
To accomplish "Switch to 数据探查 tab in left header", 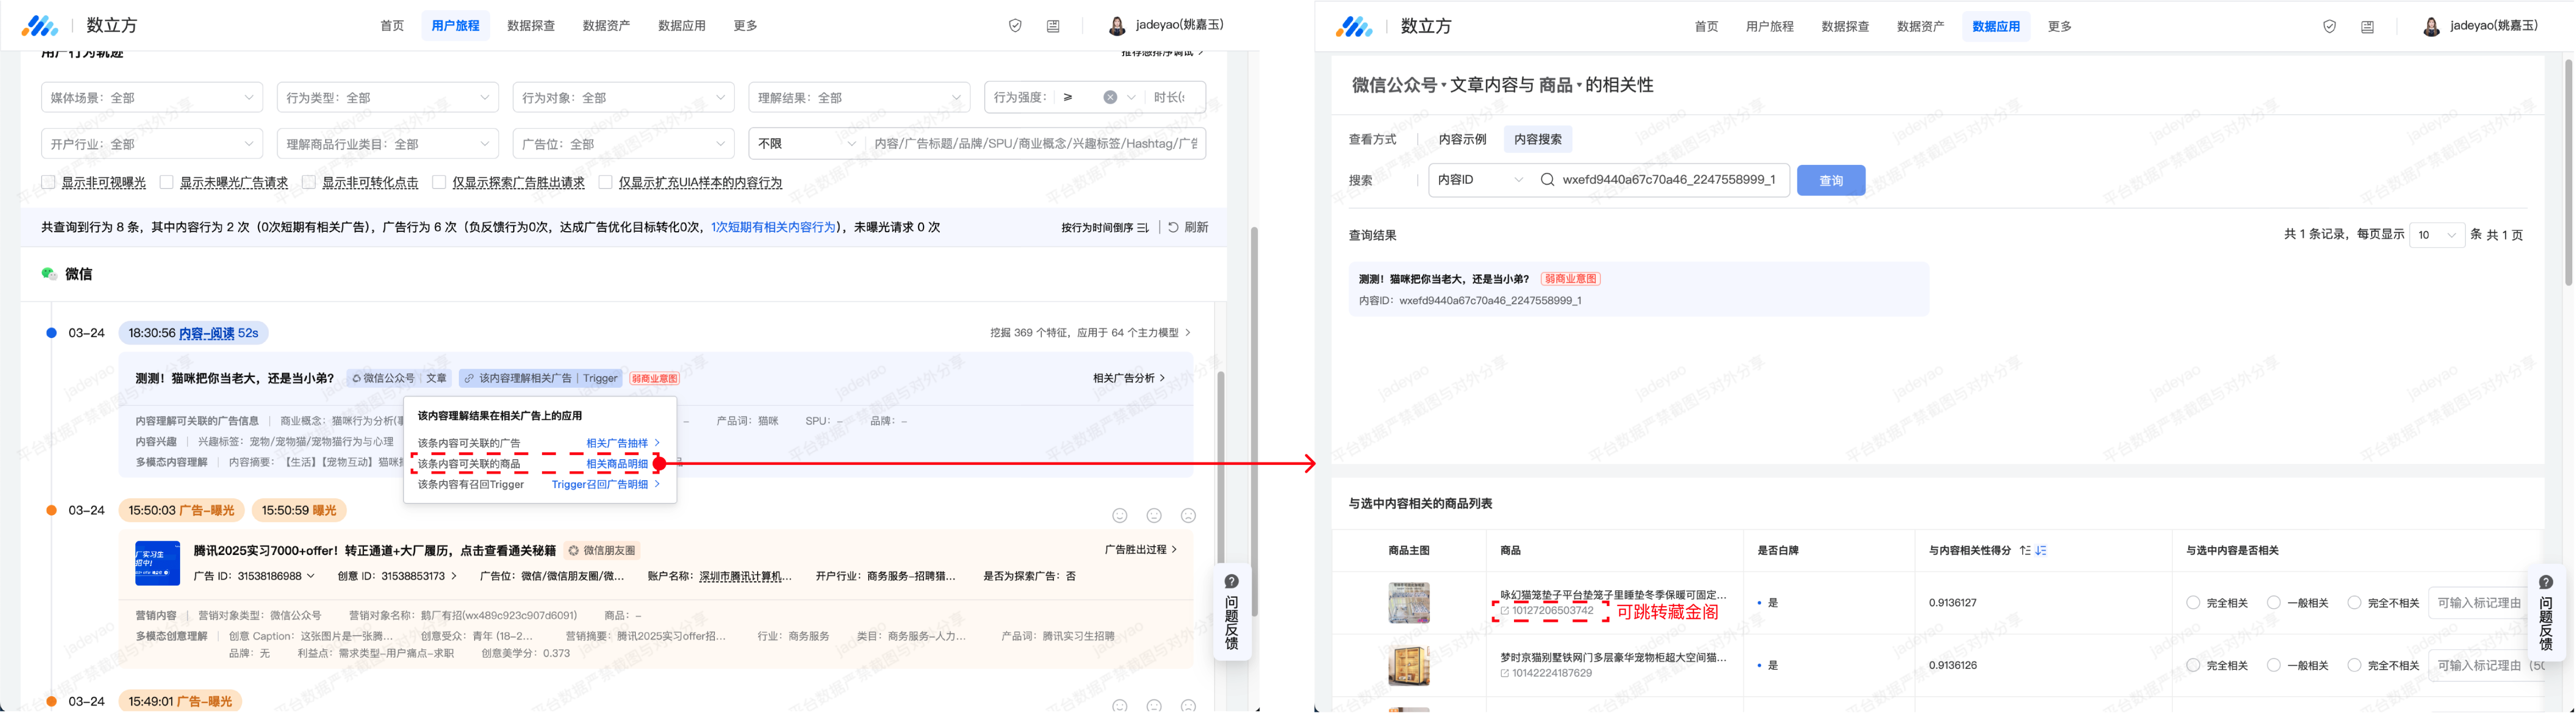I will [530, 26].
